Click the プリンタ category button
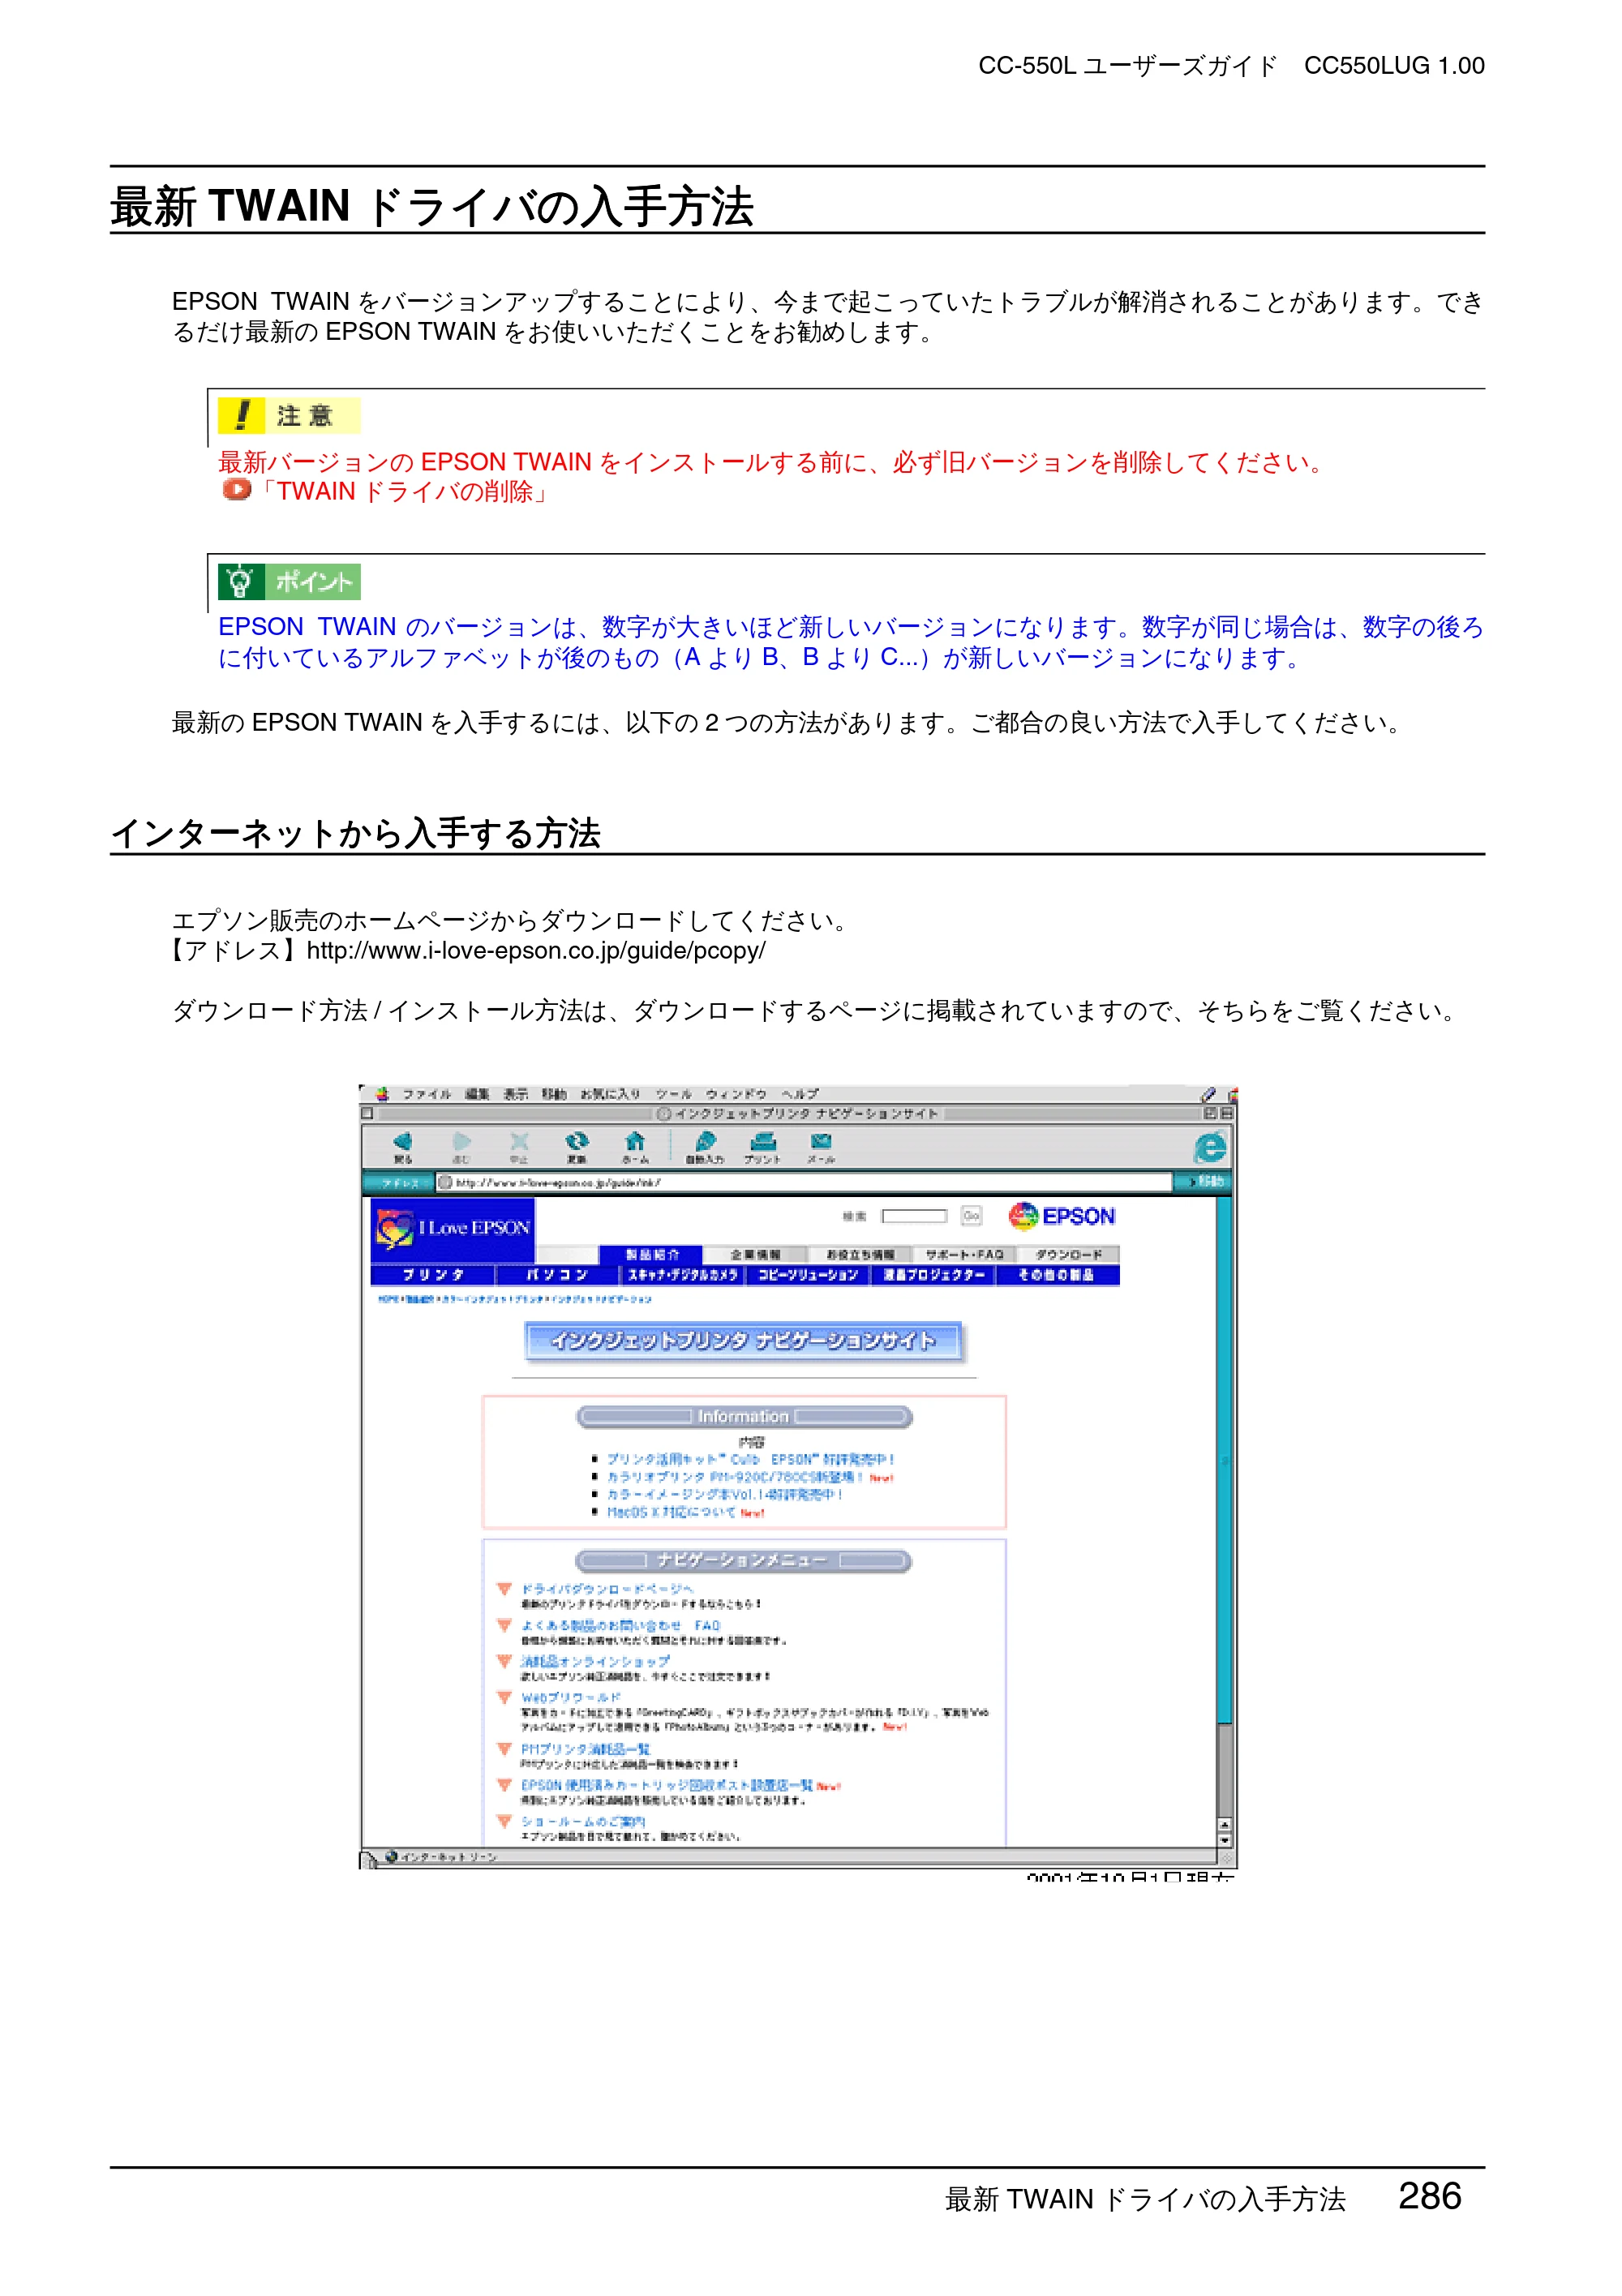 [433, 1275]
